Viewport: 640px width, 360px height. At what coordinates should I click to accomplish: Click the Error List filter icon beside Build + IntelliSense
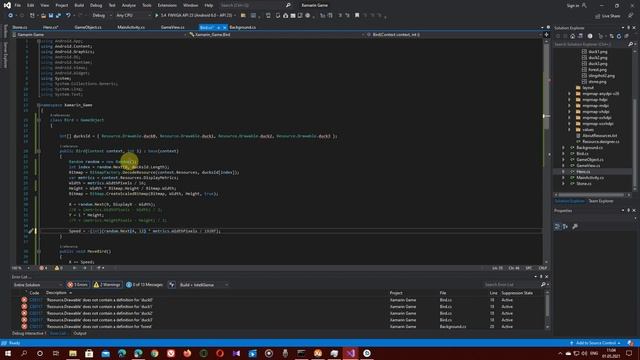coord(172,285)
